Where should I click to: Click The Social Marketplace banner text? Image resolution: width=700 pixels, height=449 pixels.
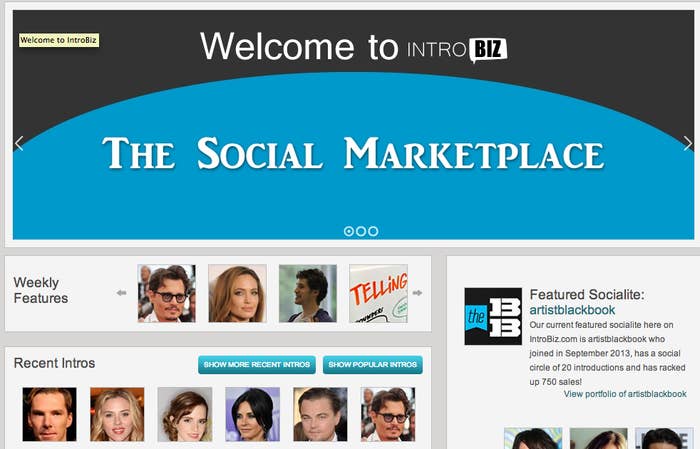(353, 153)
